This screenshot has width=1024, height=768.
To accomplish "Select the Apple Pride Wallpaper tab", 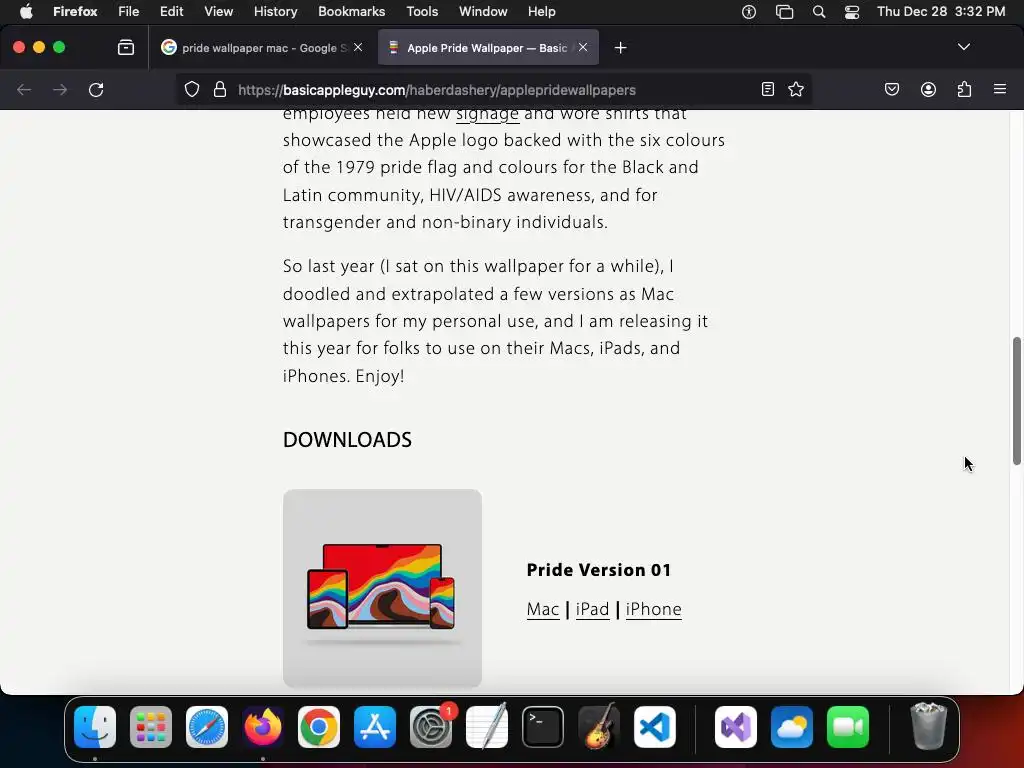I will coord(488,48).
